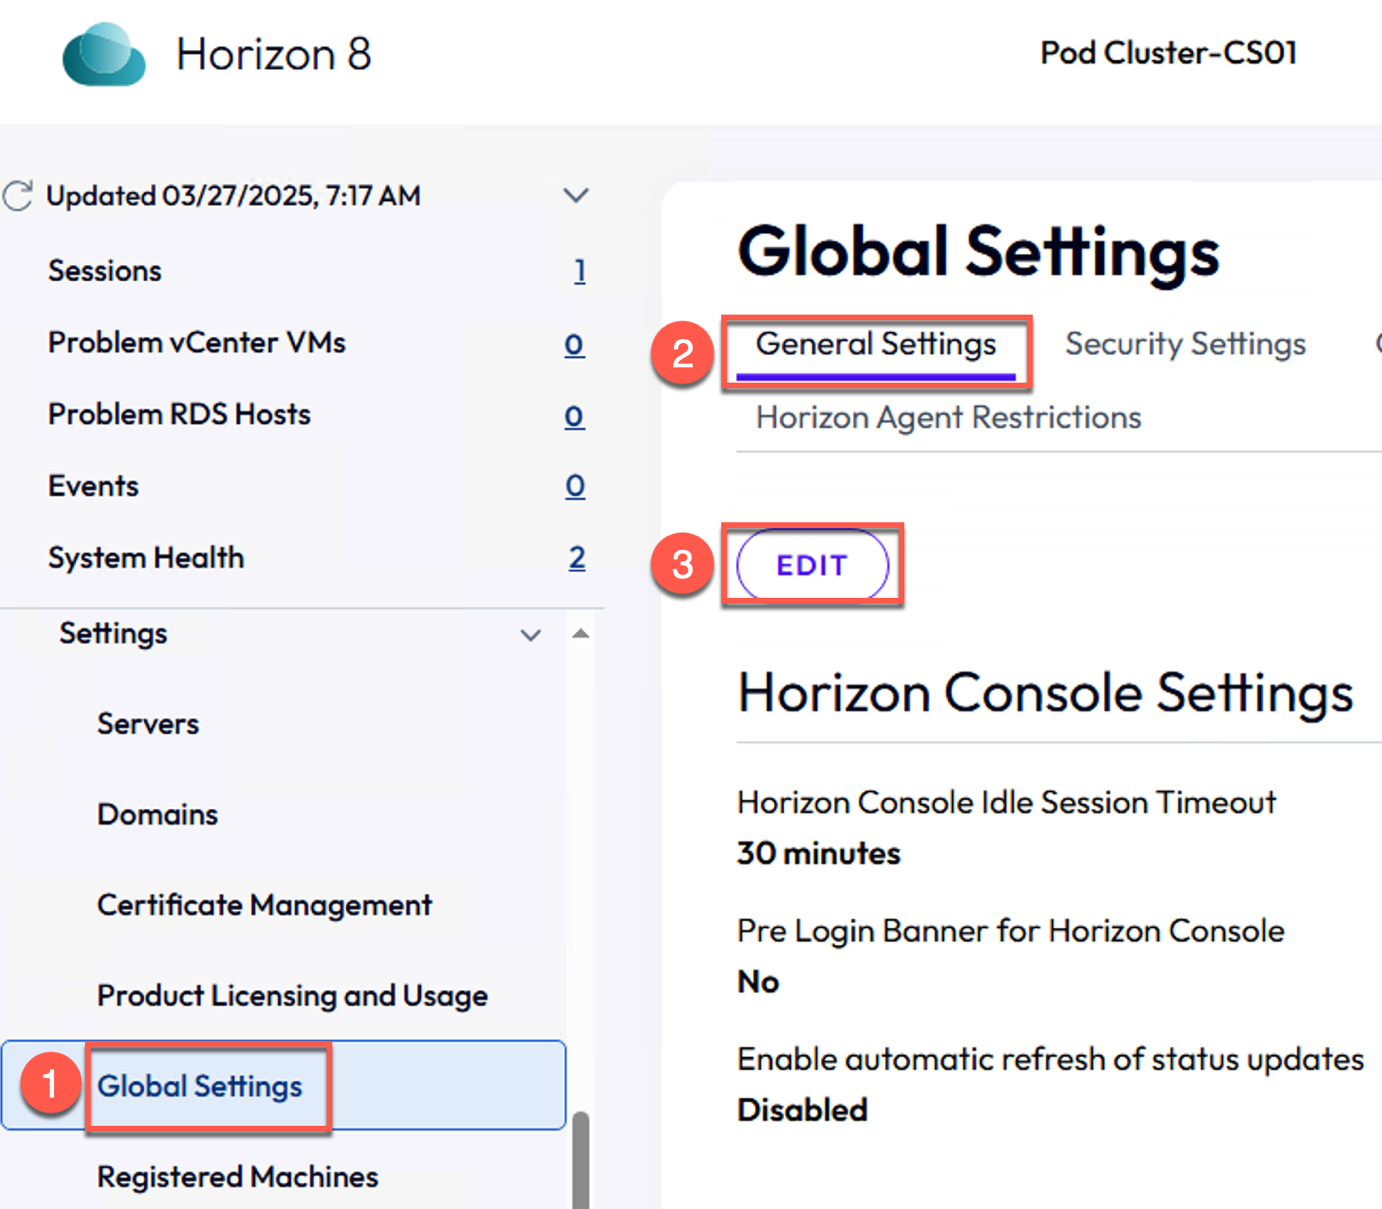Open the System Health count link
Screen dimensions: 1382x1209
577,558
